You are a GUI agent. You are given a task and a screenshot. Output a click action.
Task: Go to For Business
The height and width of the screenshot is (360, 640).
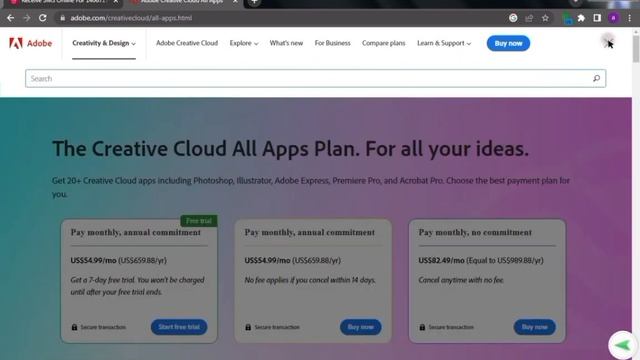332,43
